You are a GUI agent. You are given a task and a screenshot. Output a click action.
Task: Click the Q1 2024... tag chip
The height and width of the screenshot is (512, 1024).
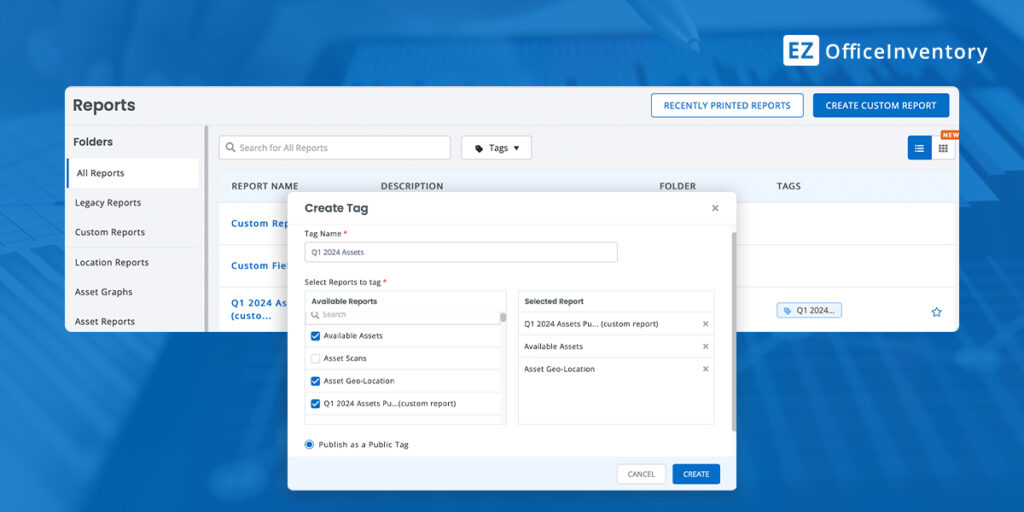point(809,311)
